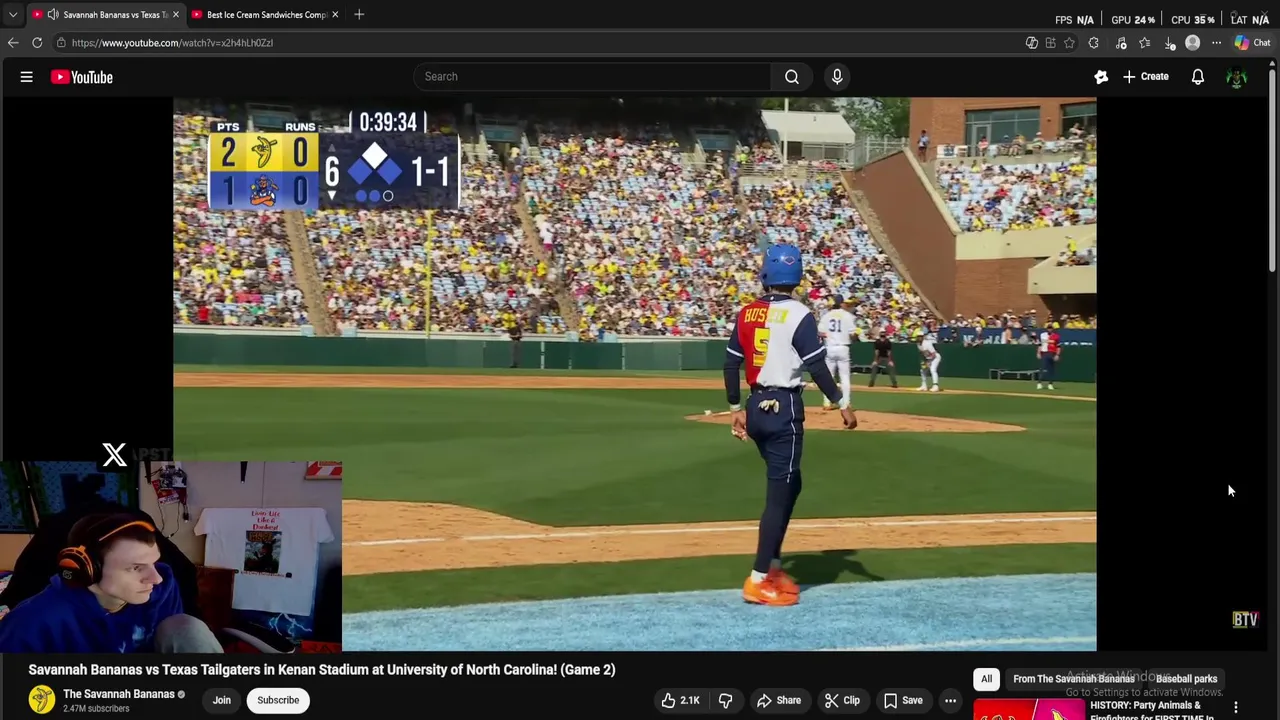Start voice search with the microphone icon
Screen dimensions: 1280x720
(x=837, y=76)
